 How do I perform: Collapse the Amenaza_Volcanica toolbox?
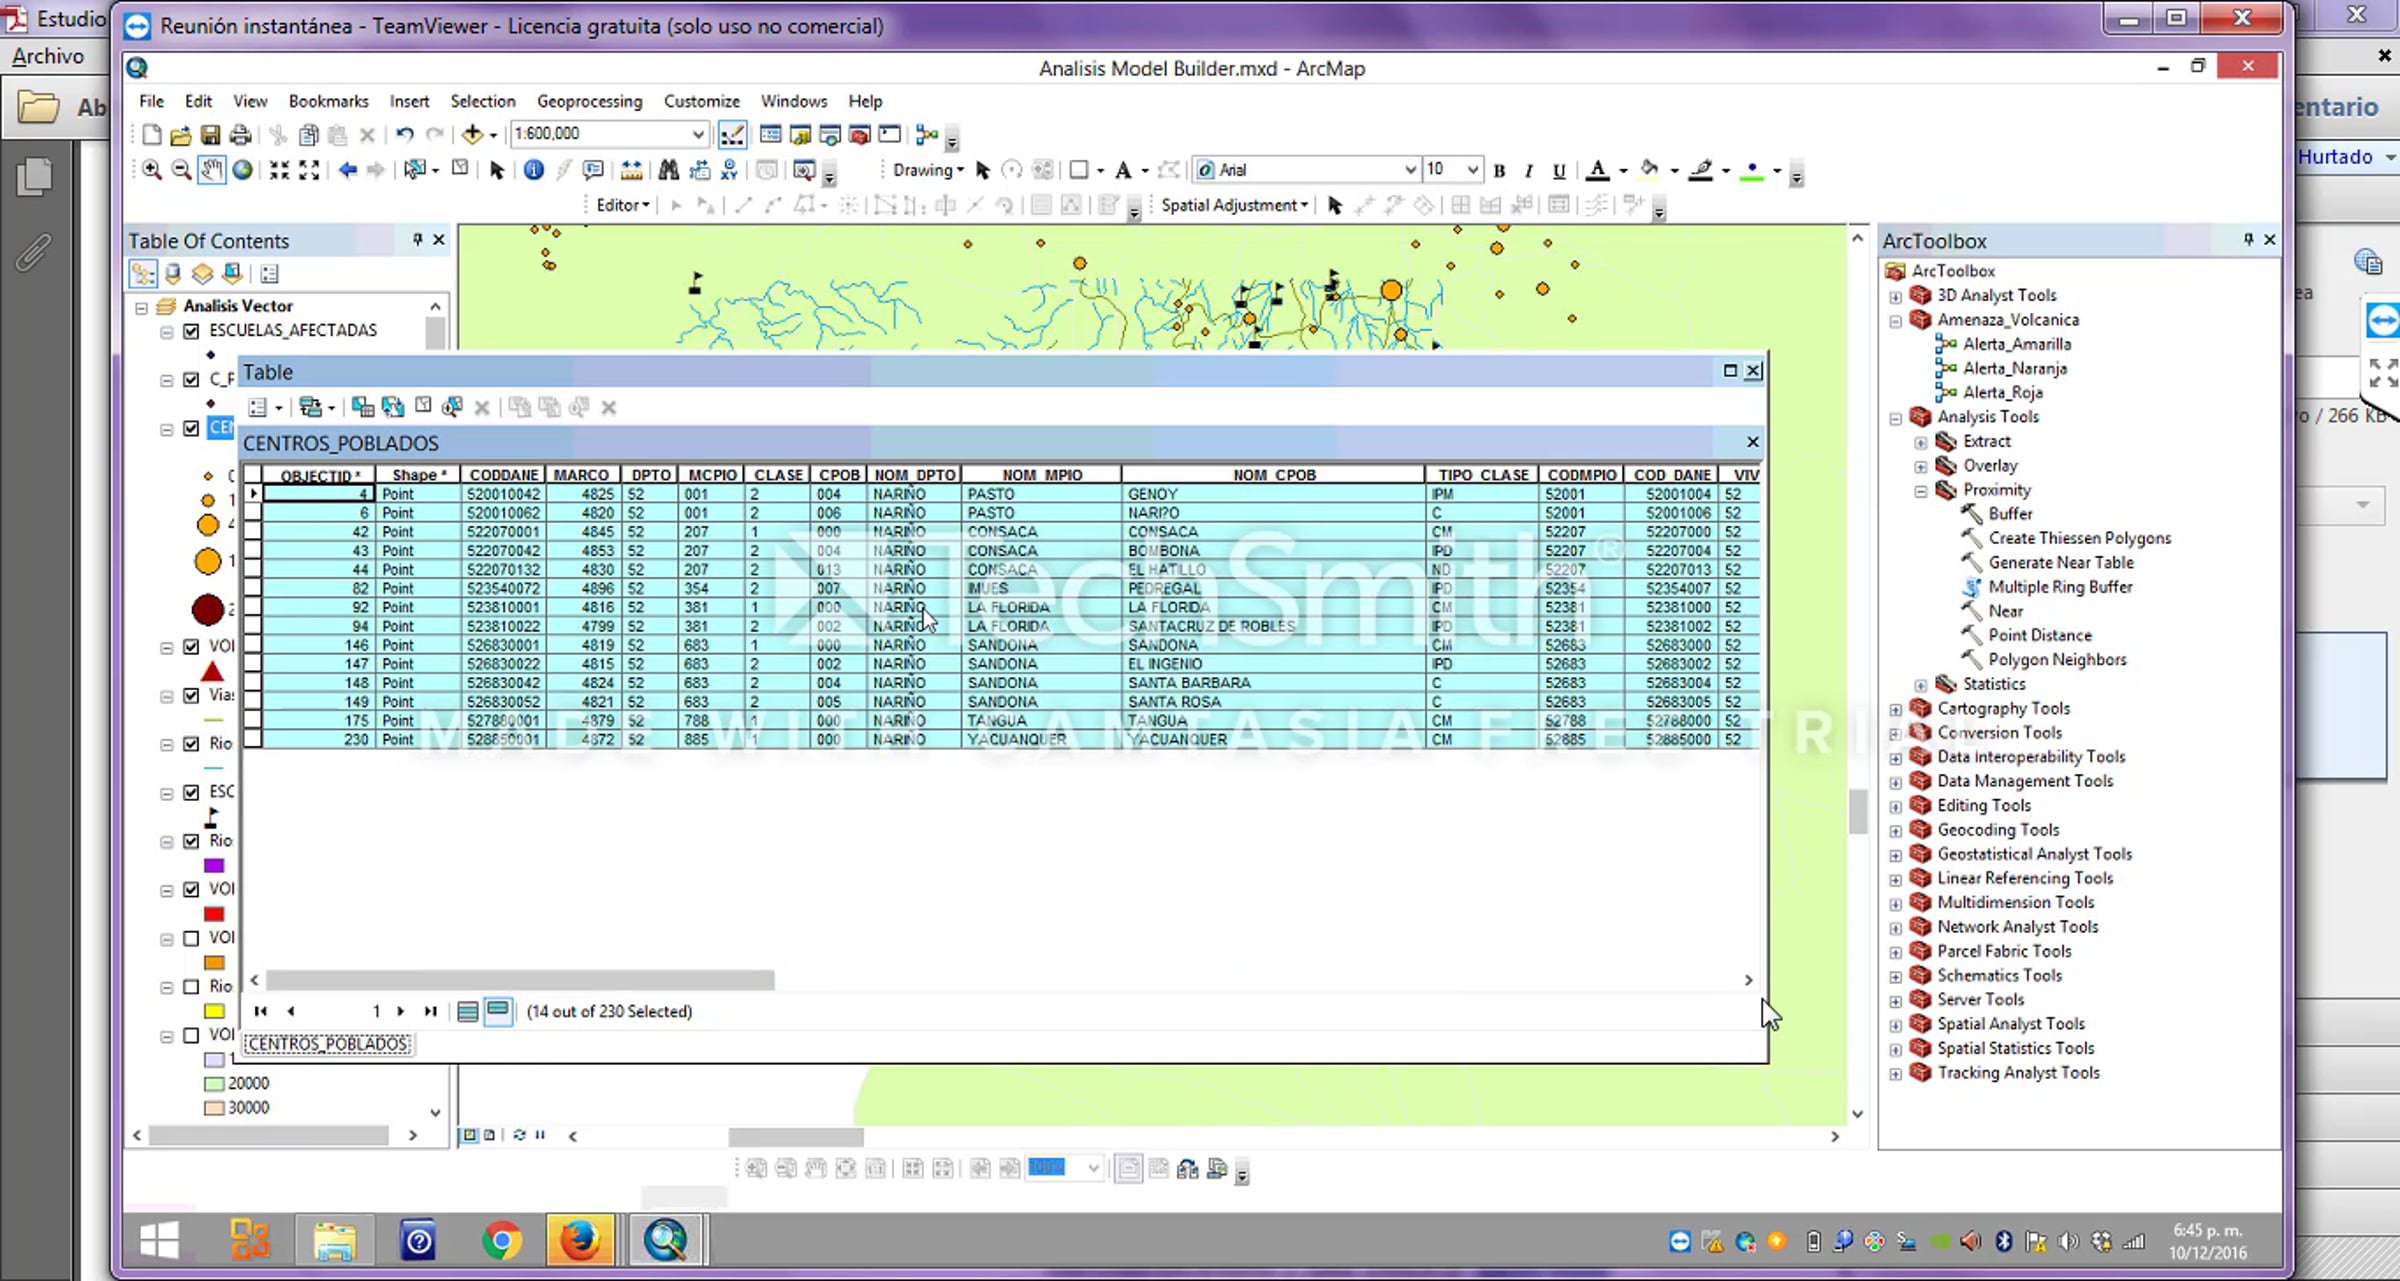pyautogui.click(x=1895, y=321)
